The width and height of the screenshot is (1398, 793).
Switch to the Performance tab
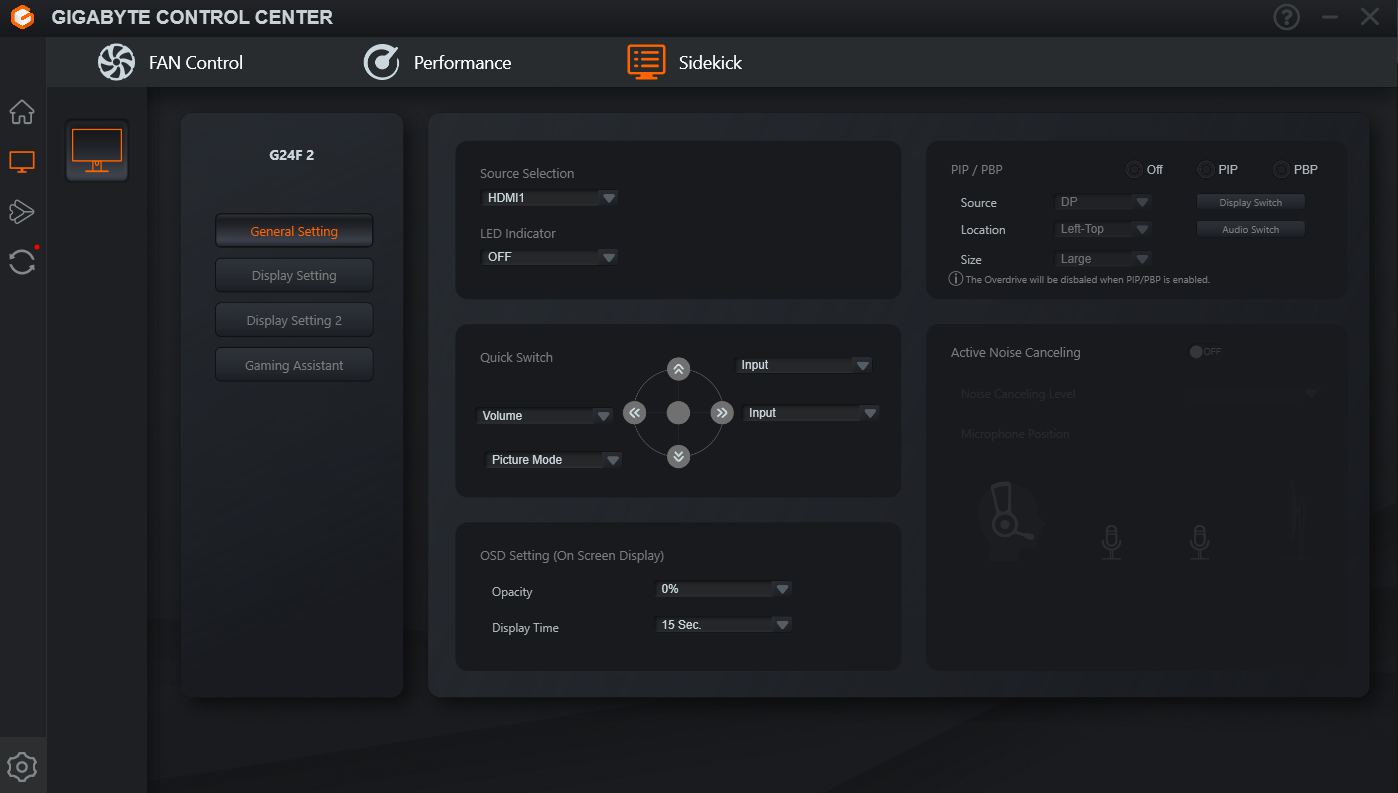point(437,63)
